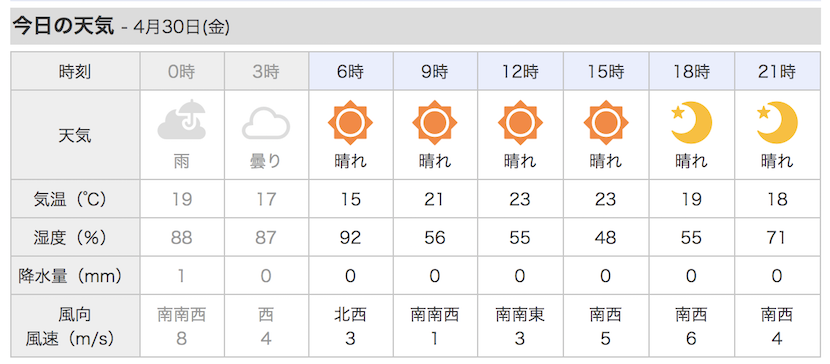Select the 12時 column header
The width and height of the screenshot is (830, 364).
click(x=520, y=71)
